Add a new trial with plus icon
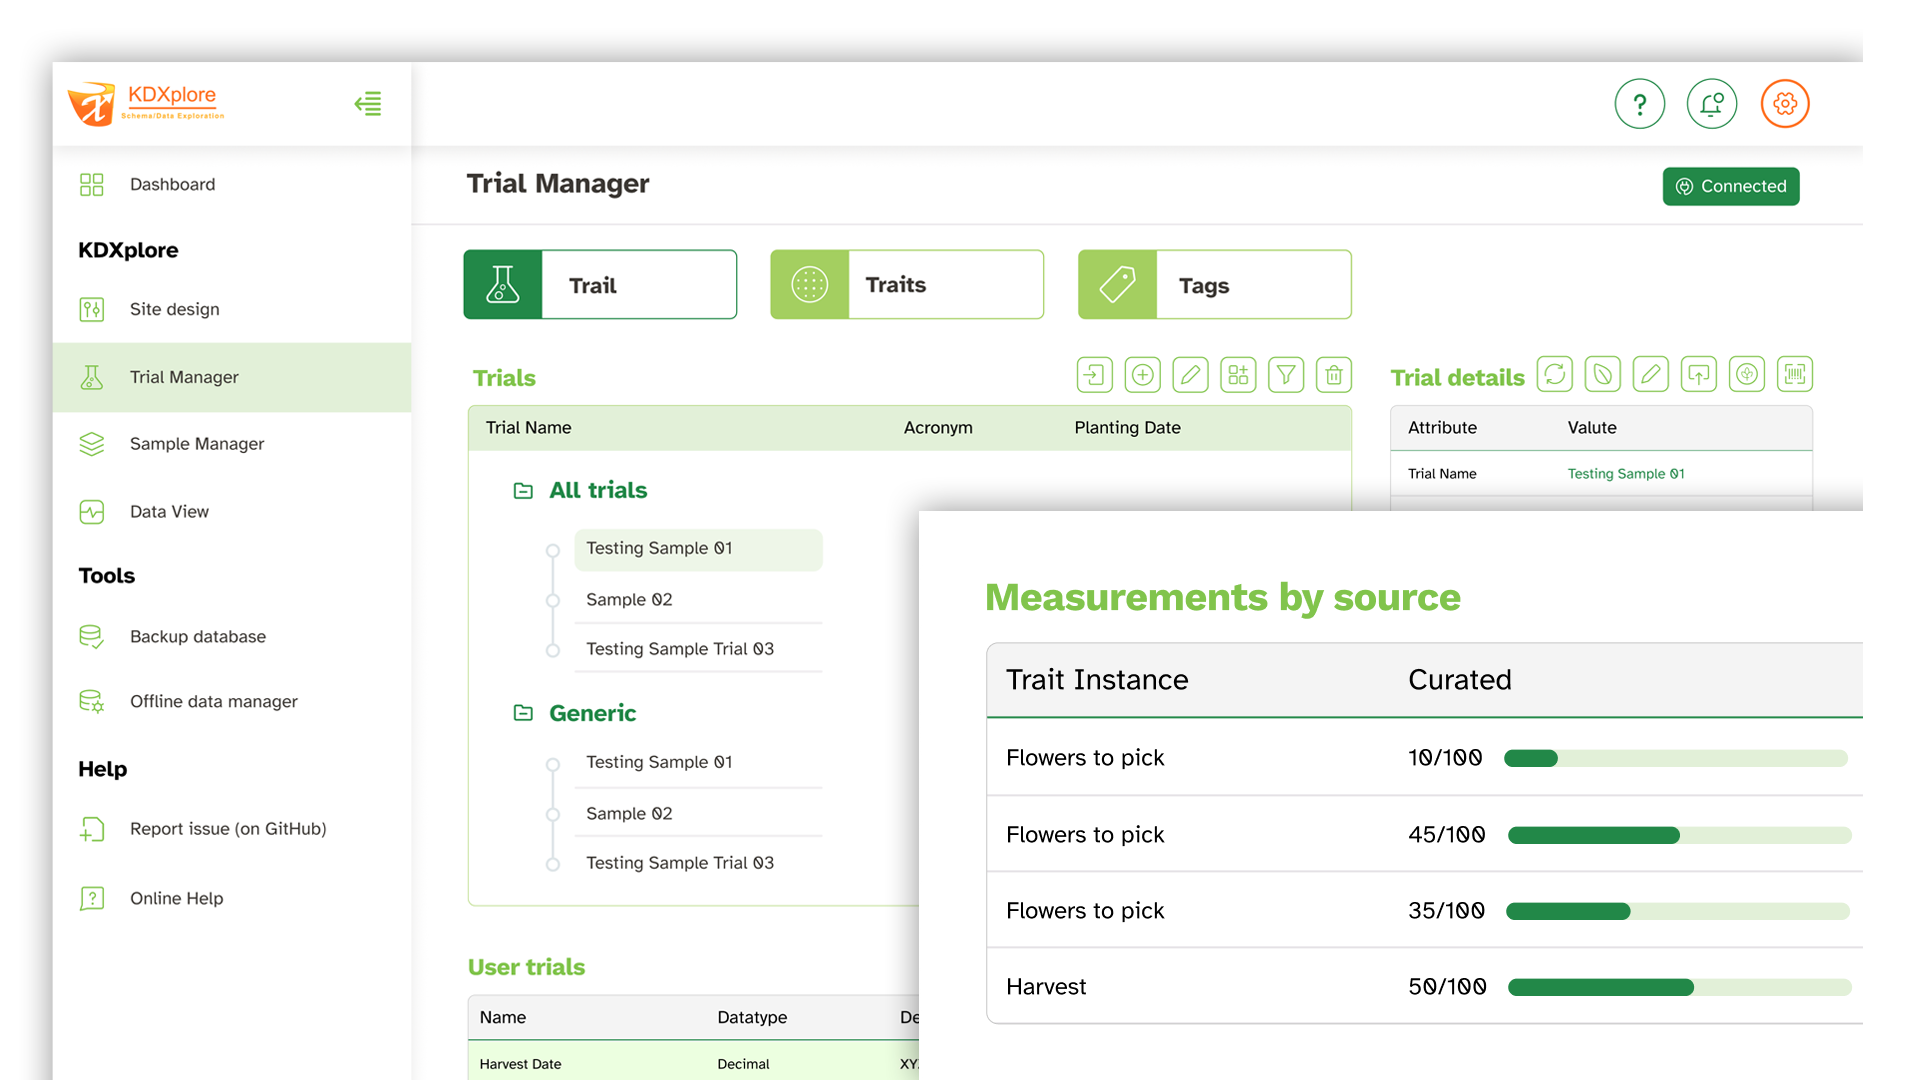Viewport: 1920px width, 1080px height. coord(1143,375)
